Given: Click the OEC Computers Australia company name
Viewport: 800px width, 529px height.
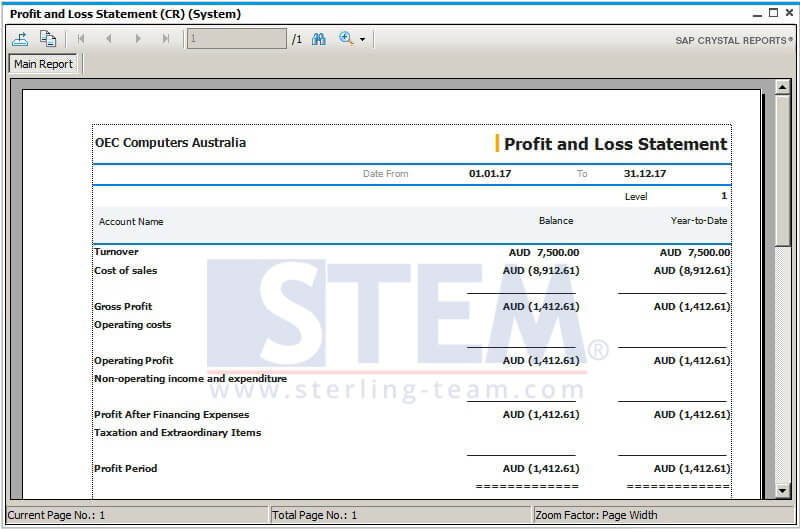Looking at the screenshot, I should coord(170,143).
